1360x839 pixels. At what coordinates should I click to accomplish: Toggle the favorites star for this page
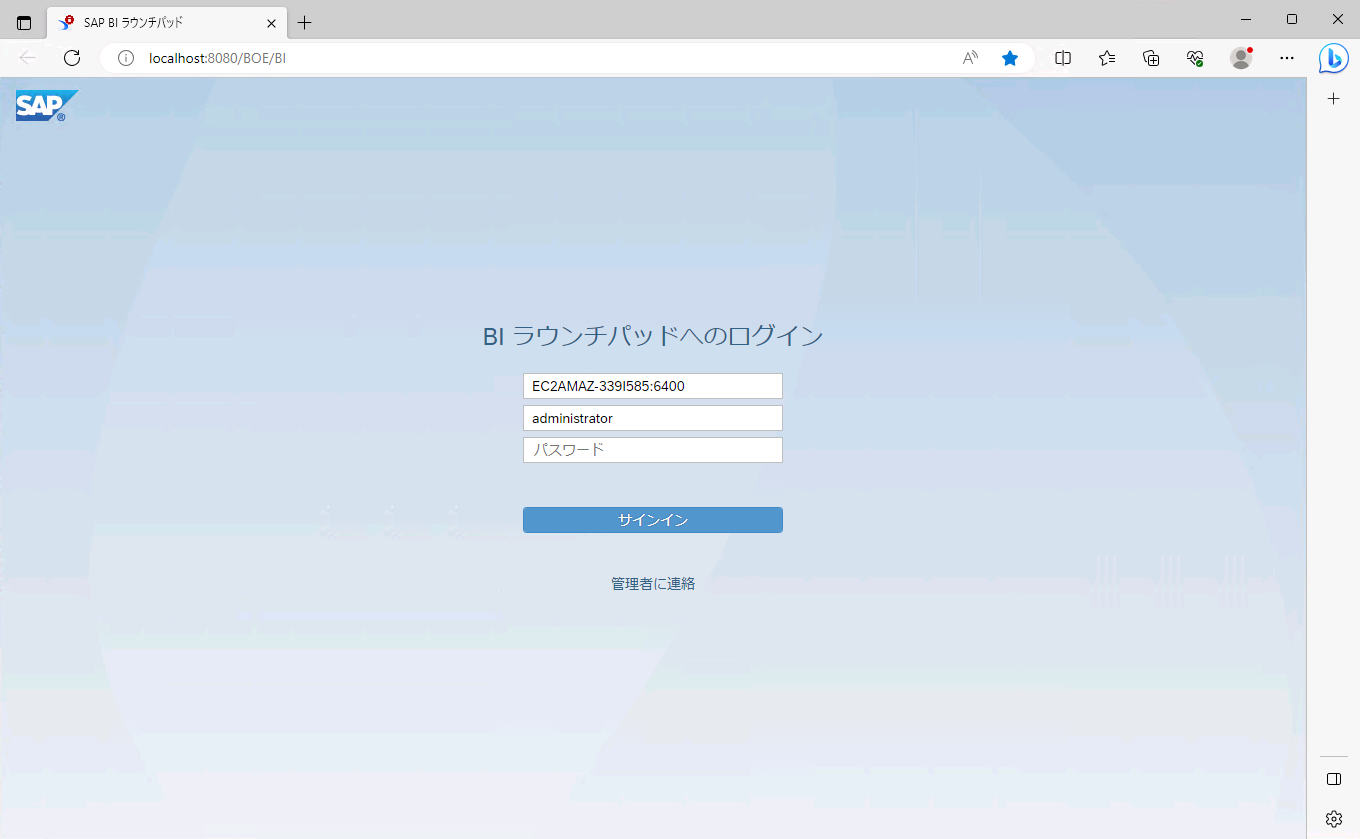1010,58
